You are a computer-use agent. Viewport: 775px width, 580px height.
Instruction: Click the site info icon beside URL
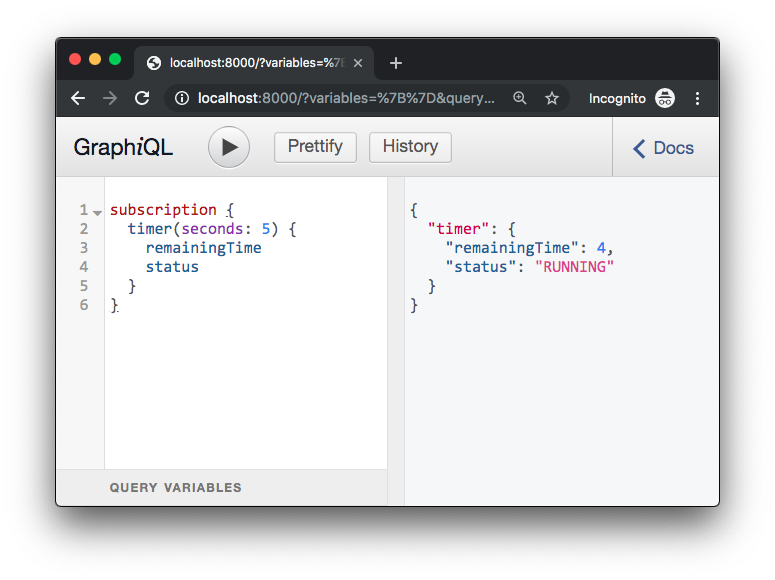pos(182,98)
